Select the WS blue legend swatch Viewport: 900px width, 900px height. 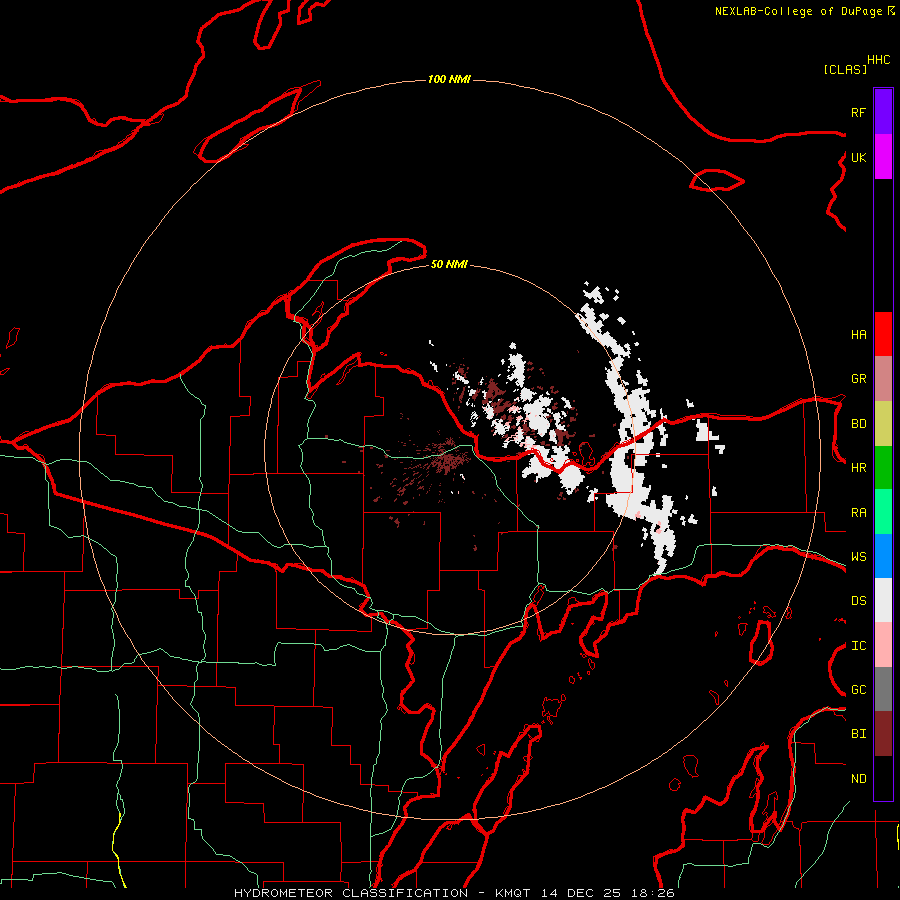point(883,556)
